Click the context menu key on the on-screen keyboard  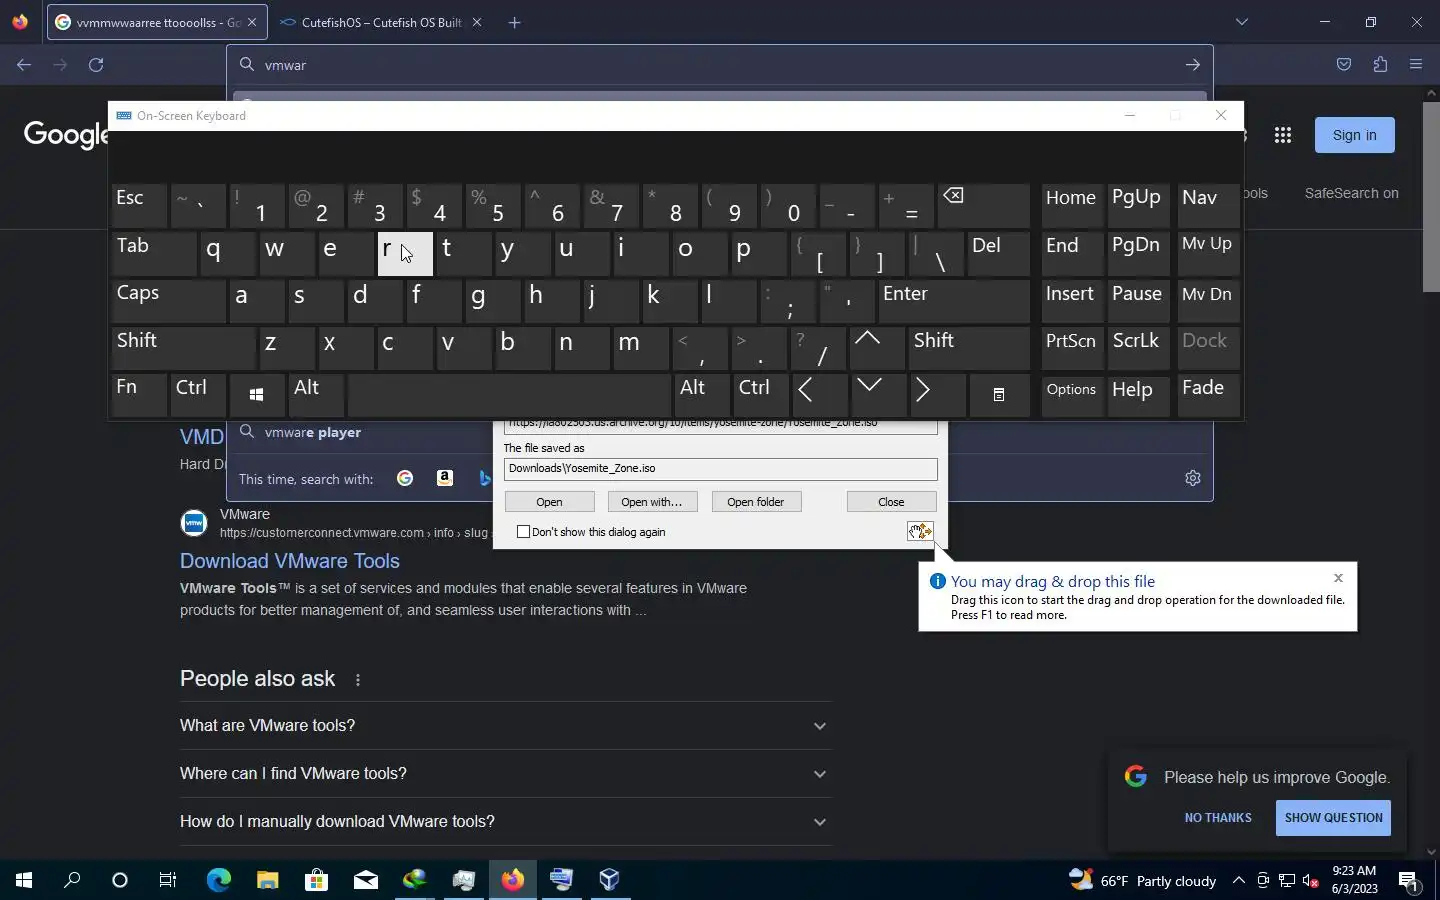click(x=998, y=394)
